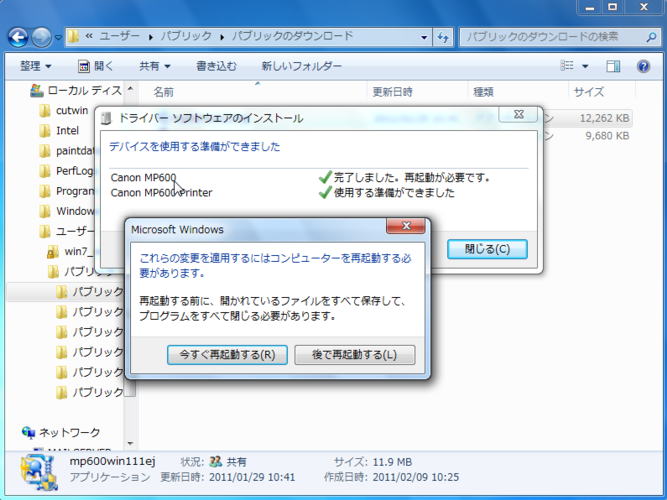Open the view options dropdown arrow
This screenshot has width=667, height=500.
click(585, 66)
